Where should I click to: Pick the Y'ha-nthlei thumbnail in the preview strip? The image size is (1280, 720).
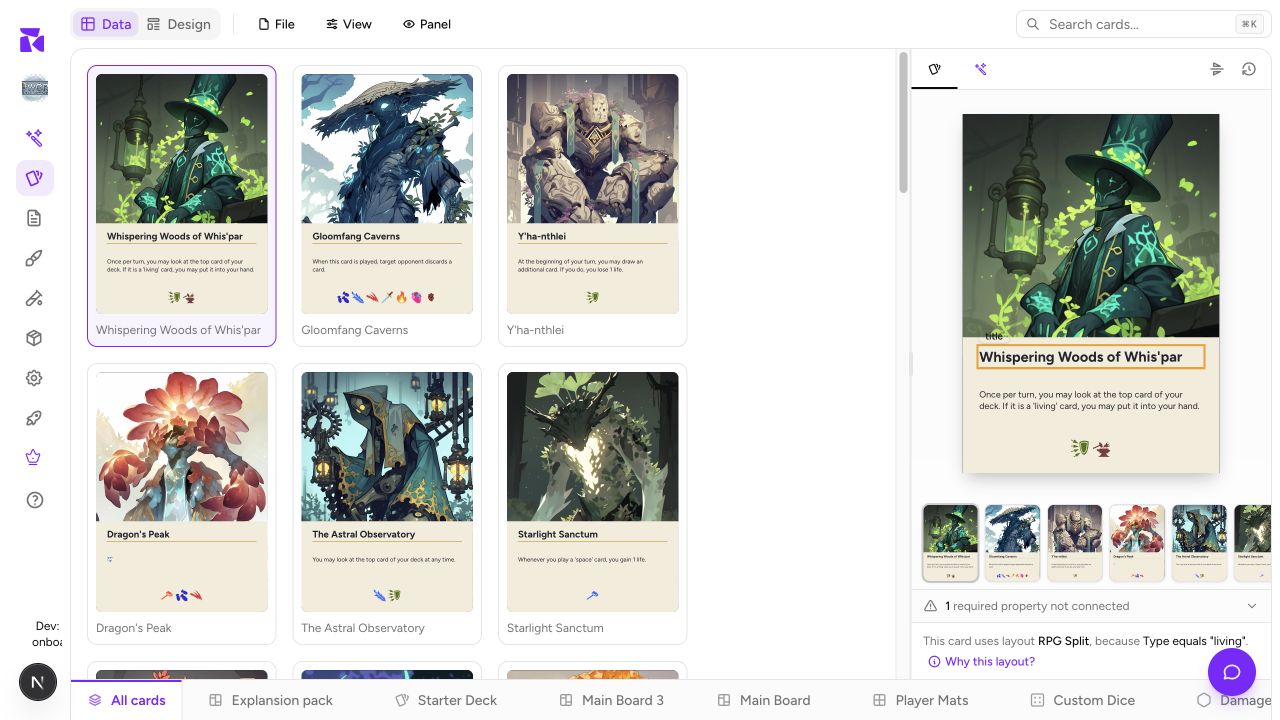click(1075, 543)
